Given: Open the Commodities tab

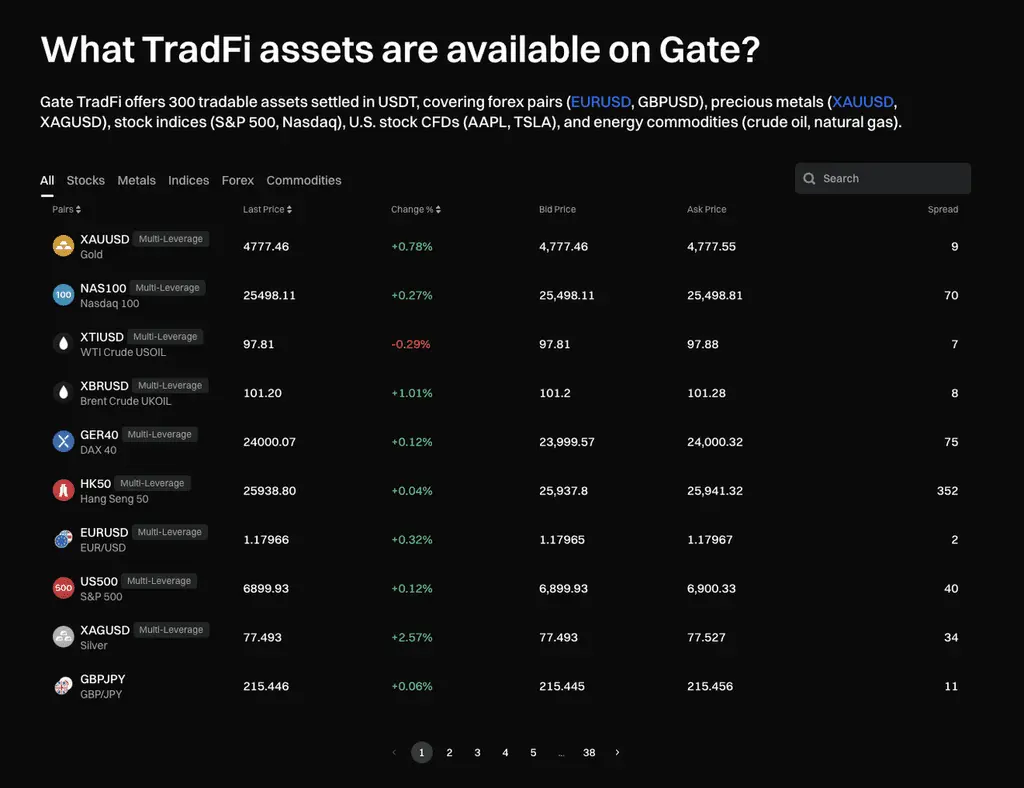Looking at the screenshot, I should click(x=304, y=181).
